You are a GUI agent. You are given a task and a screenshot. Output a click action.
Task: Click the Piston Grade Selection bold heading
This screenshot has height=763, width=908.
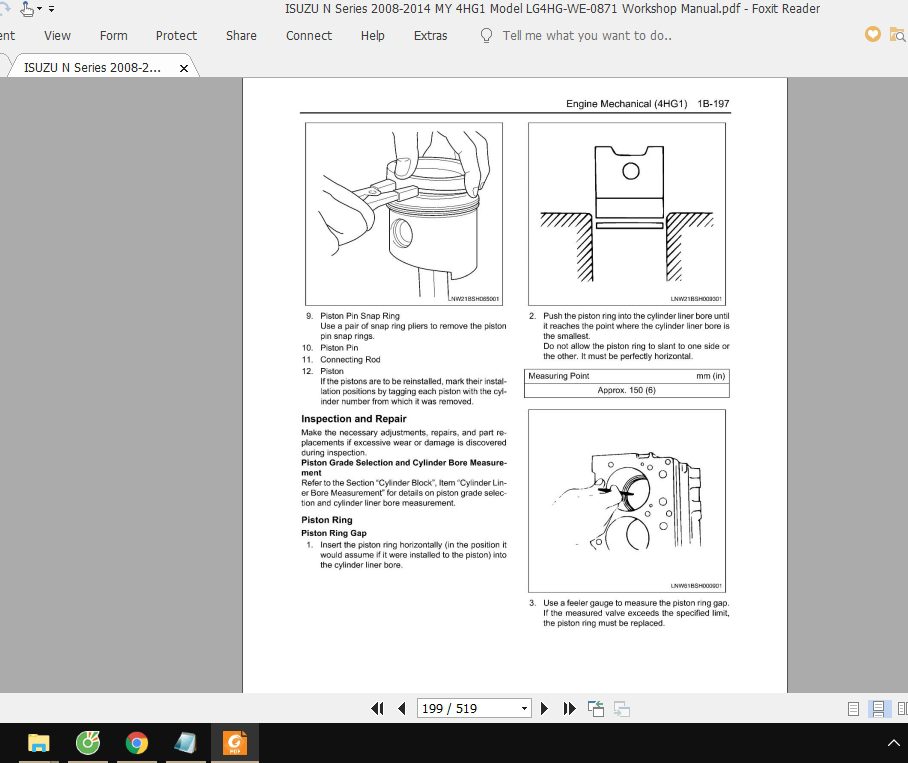point(404,468)
